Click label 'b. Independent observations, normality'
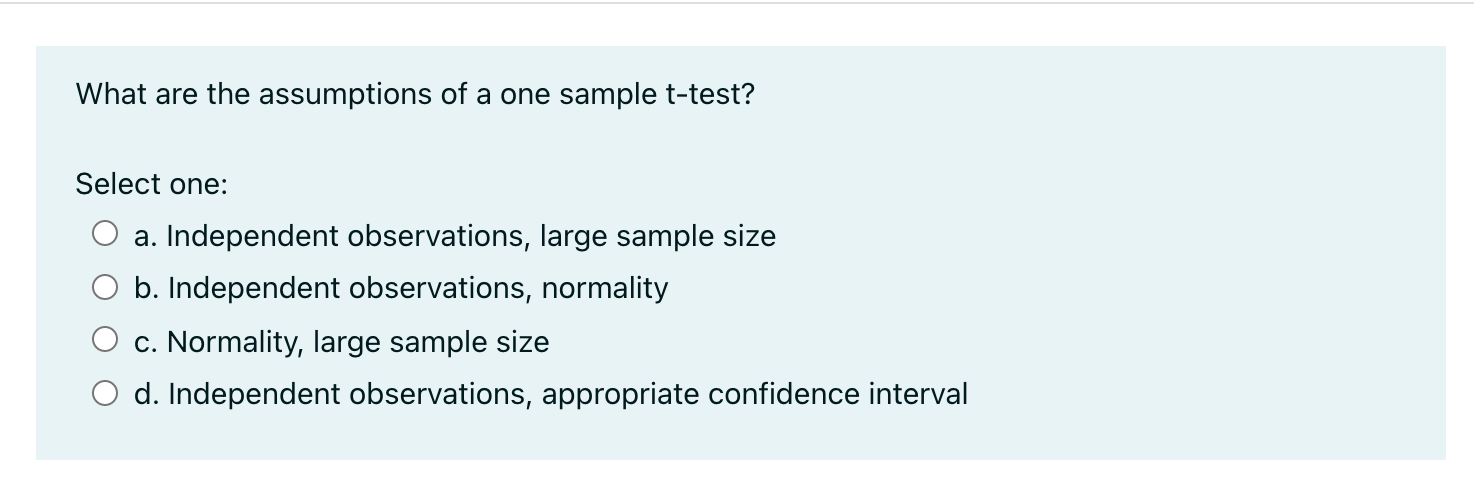This screenshot has width=1474, height=496. coord(401,289)
